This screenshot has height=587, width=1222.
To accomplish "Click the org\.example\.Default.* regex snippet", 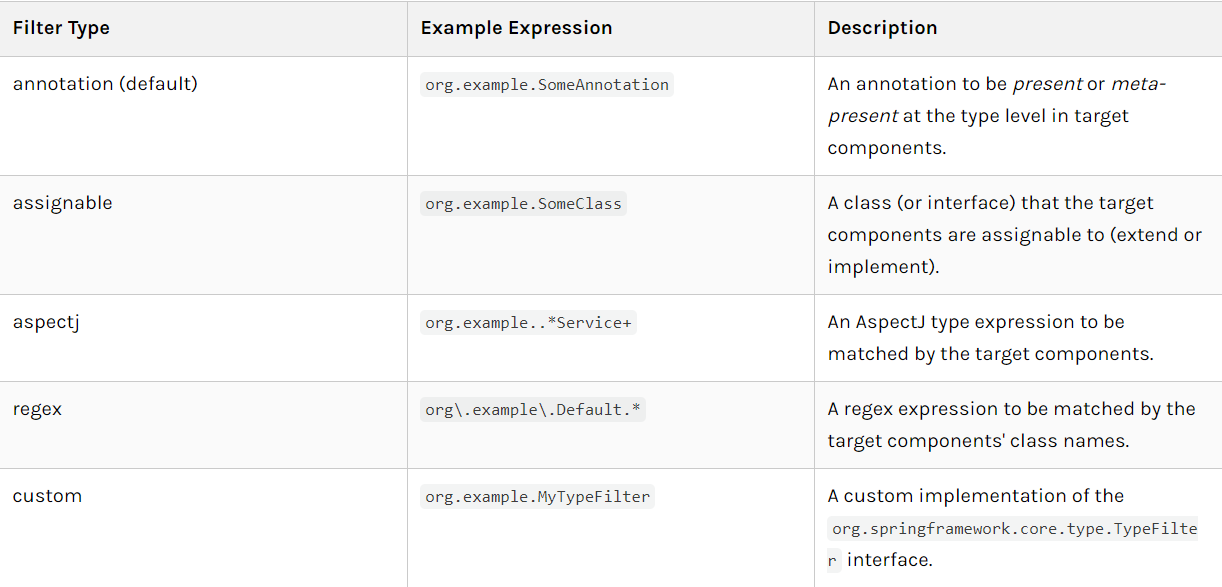I will click(x=533, y=410).
